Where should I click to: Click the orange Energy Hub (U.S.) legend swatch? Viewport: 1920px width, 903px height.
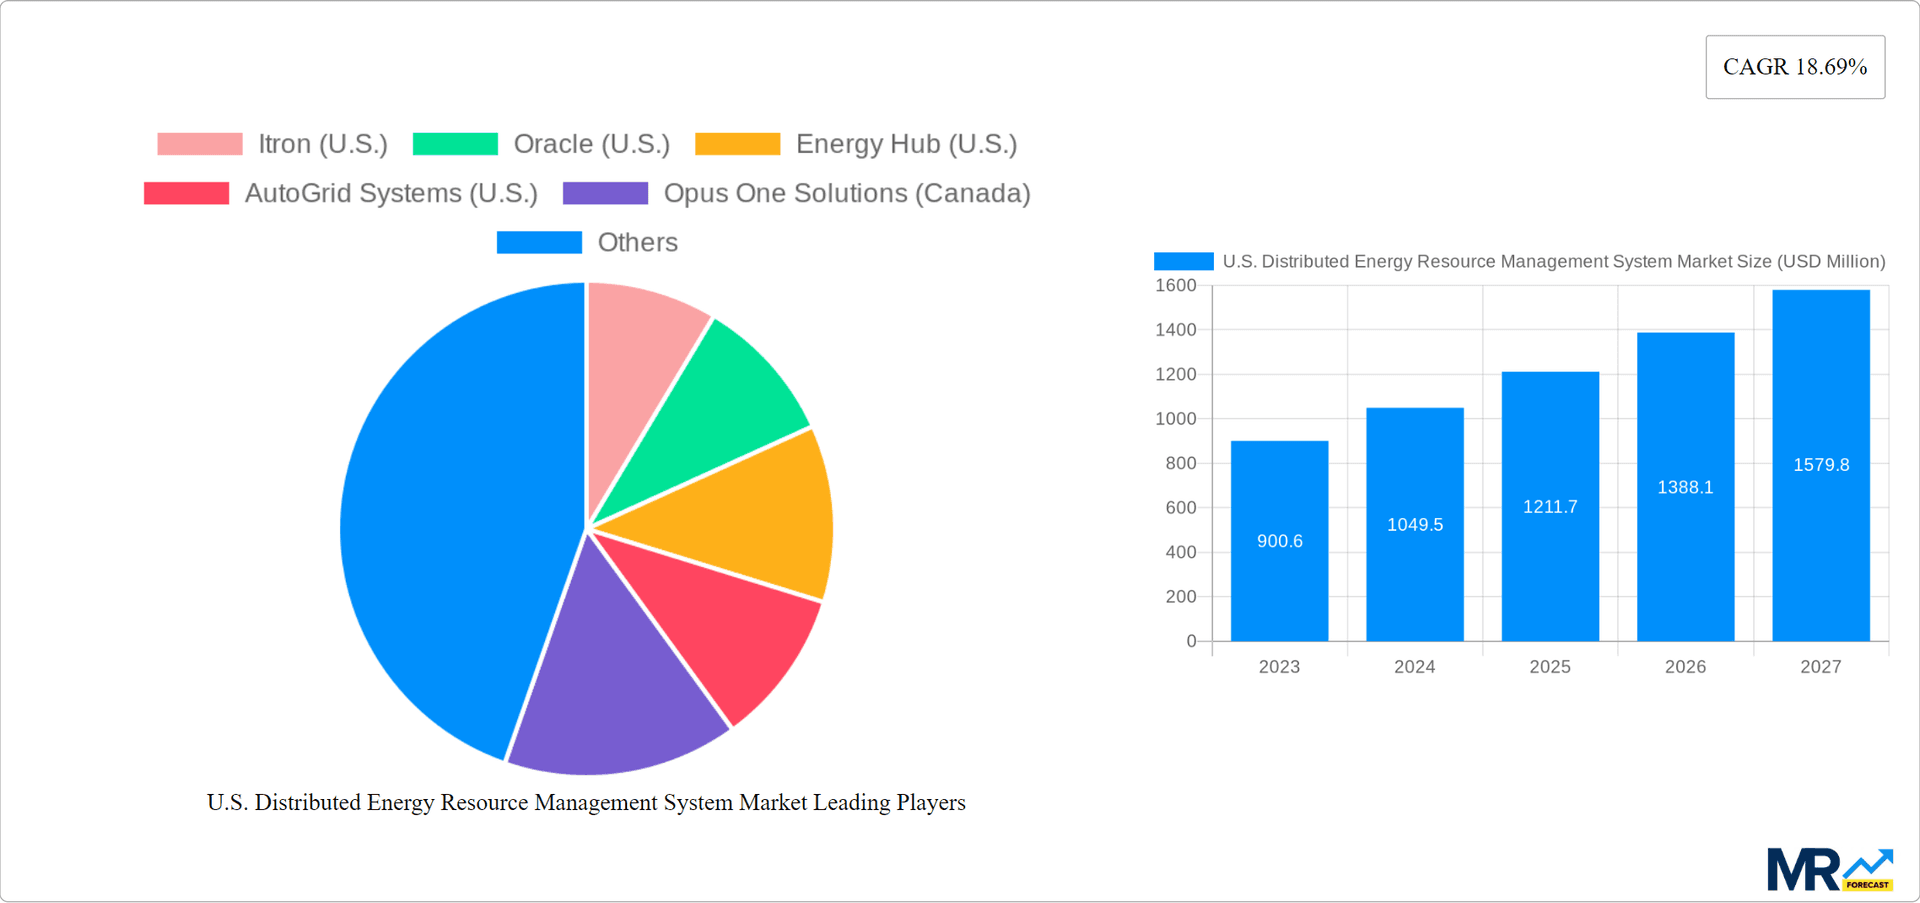737,144
